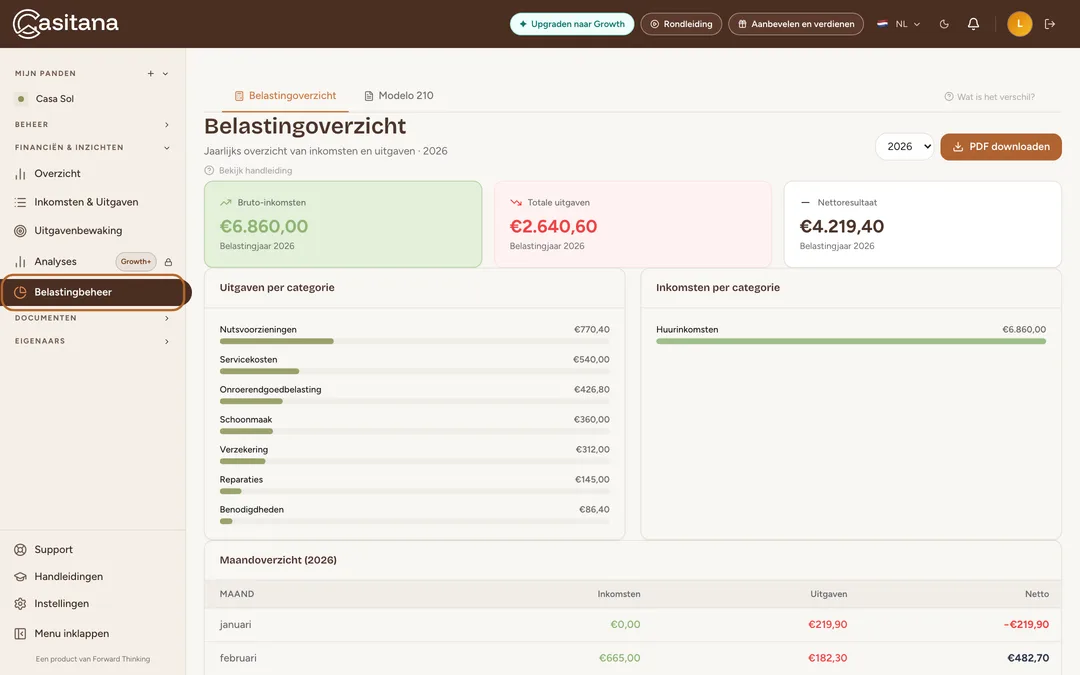The height and width of the screenshot is (675, 1080).
Task: Open notifications bell icon
Action: 973,24
